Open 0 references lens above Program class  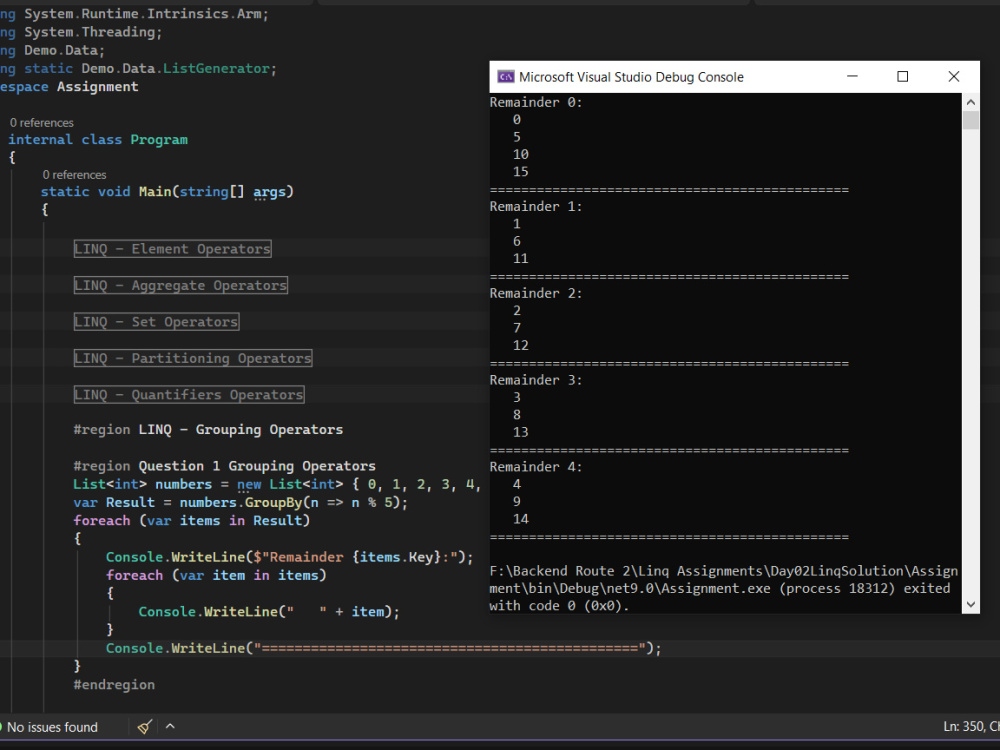[41, 122]
